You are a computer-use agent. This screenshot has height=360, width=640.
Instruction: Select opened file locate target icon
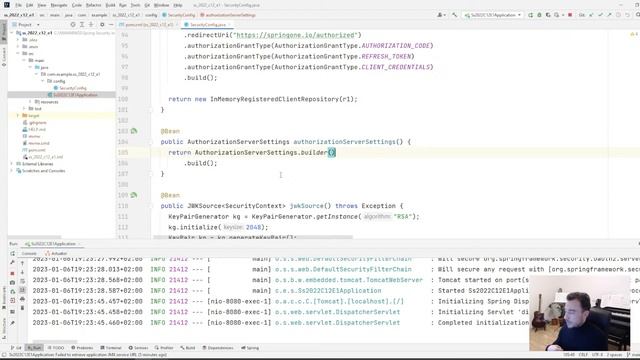[x=73, y=25]
